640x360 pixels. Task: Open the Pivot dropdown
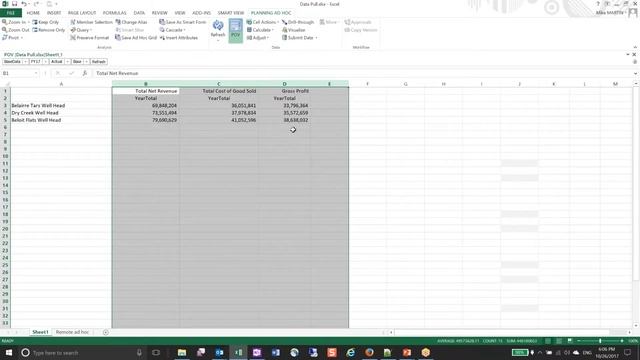point(13,38)
